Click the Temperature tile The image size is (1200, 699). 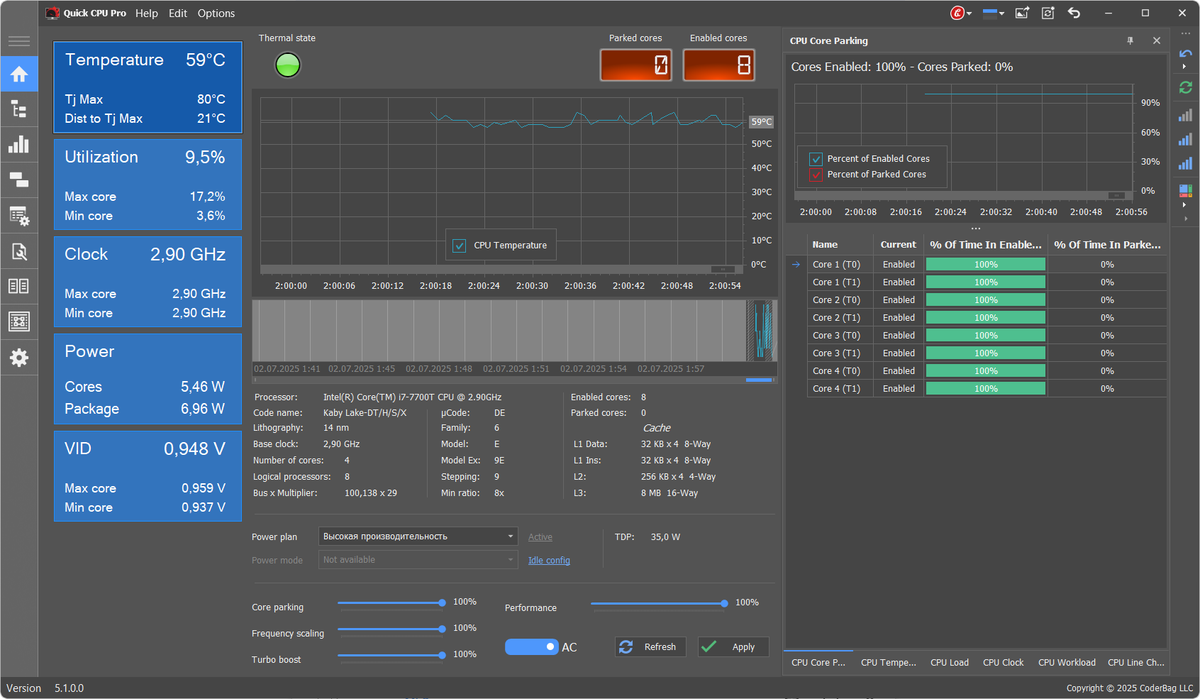click(x=147, y=87)
